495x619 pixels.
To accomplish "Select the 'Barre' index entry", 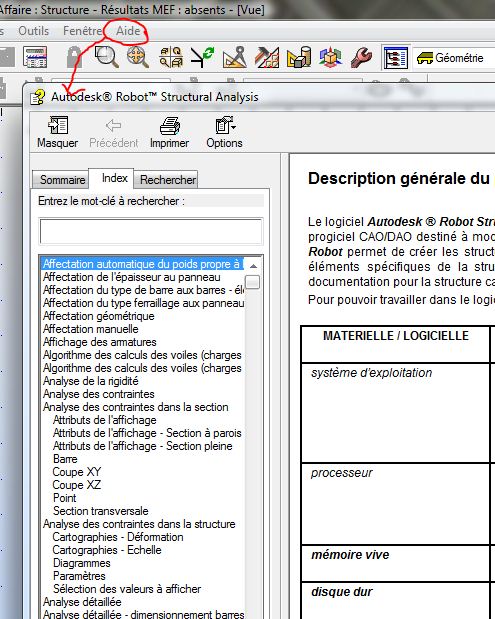I will point(65,459).
